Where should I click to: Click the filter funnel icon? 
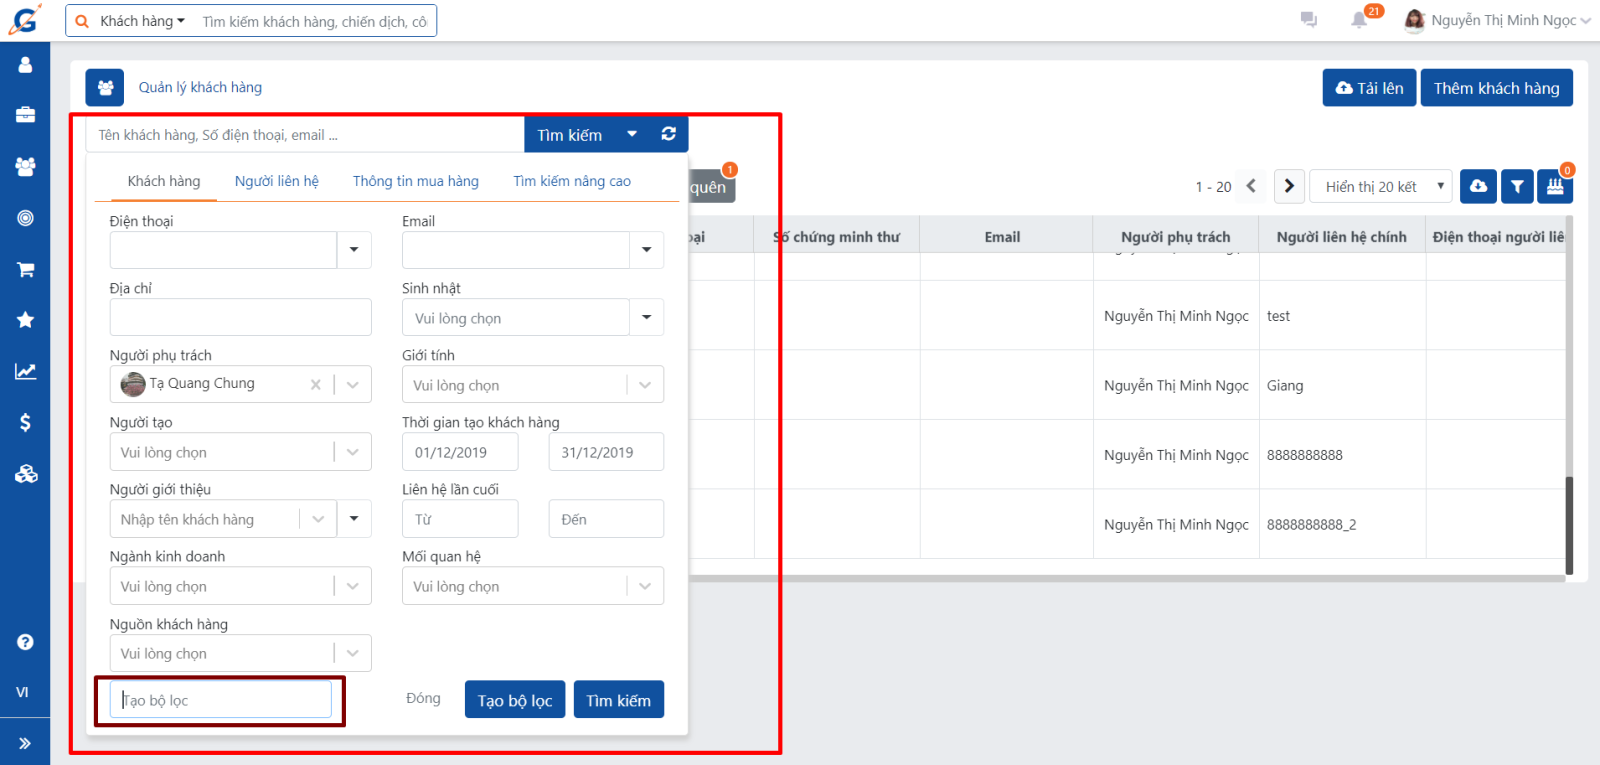click(x=1517, y=186)
